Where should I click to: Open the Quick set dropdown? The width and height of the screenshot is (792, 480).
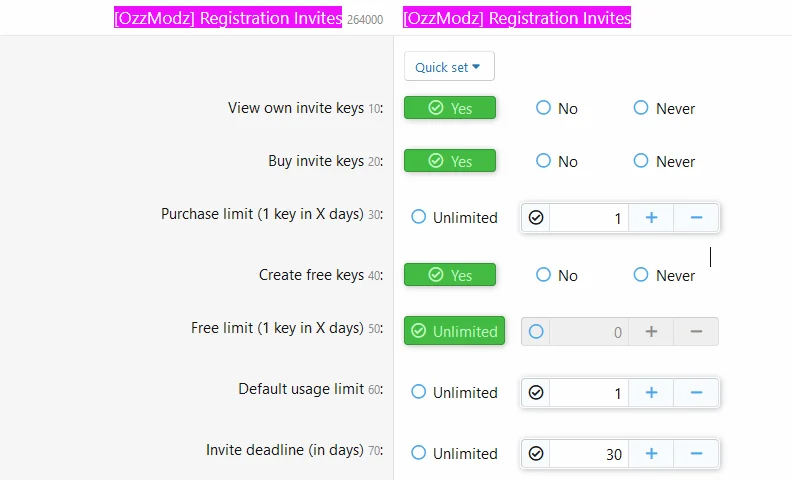[449, 67]
